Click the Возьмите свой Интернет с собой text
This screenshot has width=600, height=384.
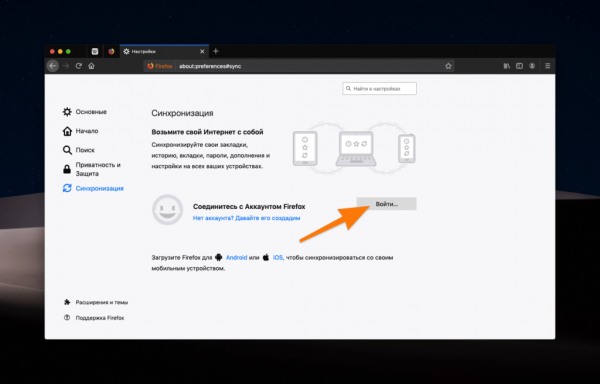(207, 132)
